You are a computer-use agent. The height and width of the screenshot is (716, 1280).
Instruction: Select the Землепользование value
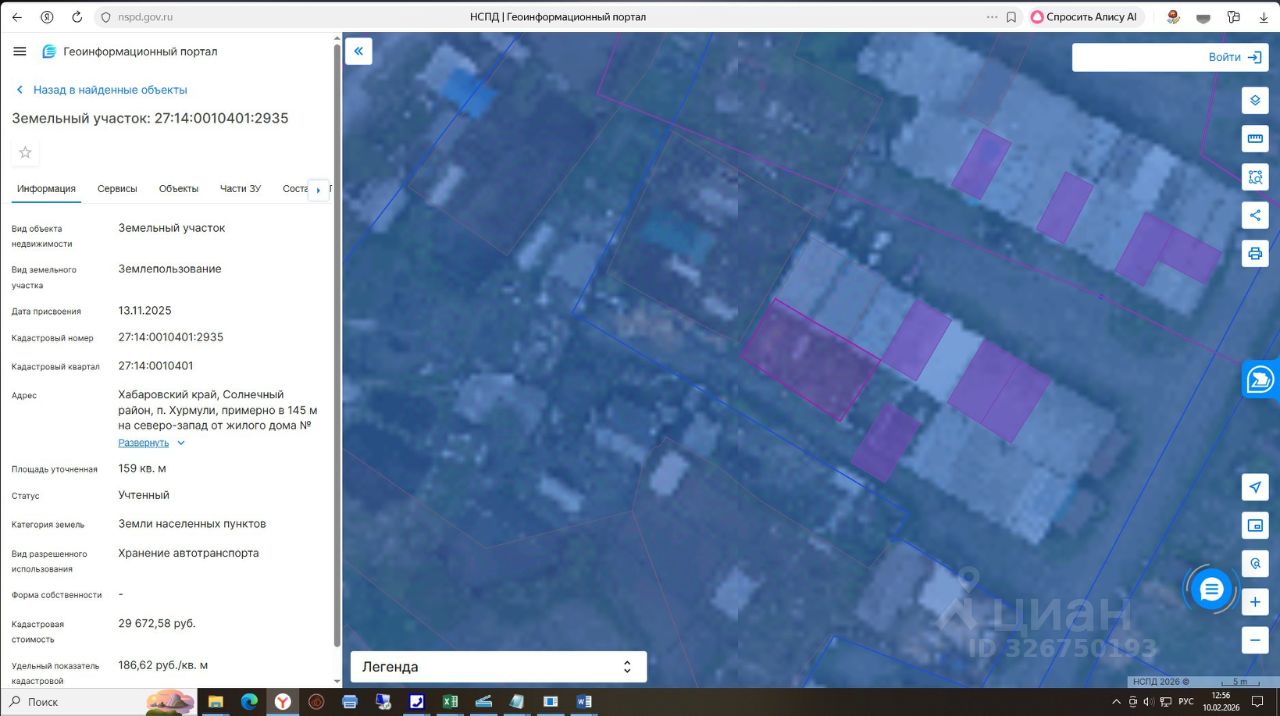[x=170, y=269]
